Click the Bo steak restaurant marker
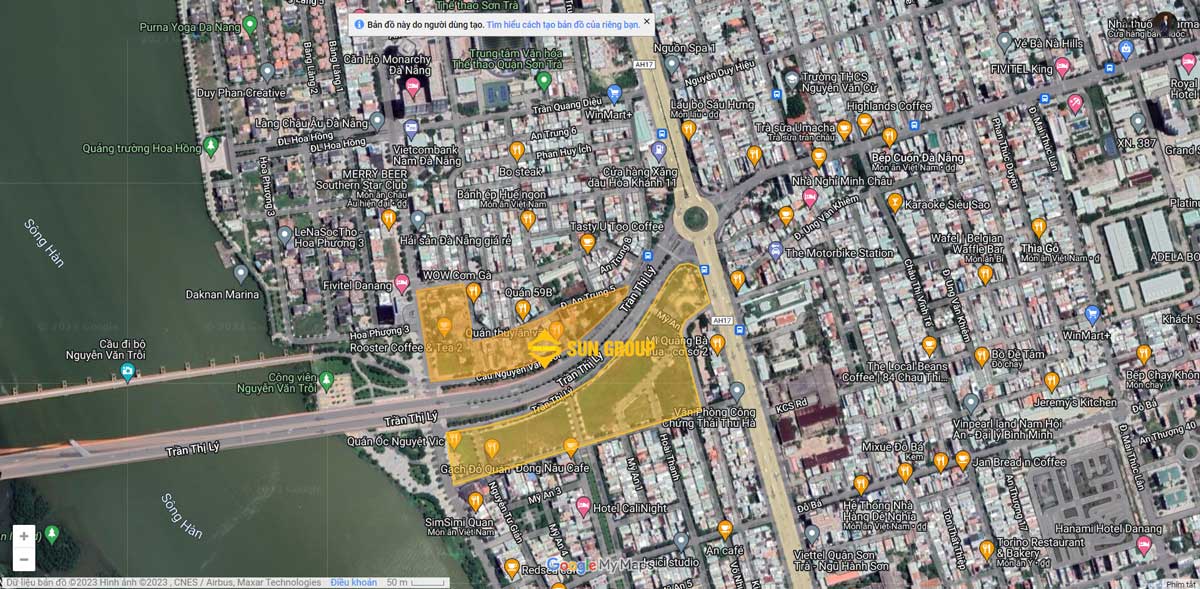 [517, 151]
